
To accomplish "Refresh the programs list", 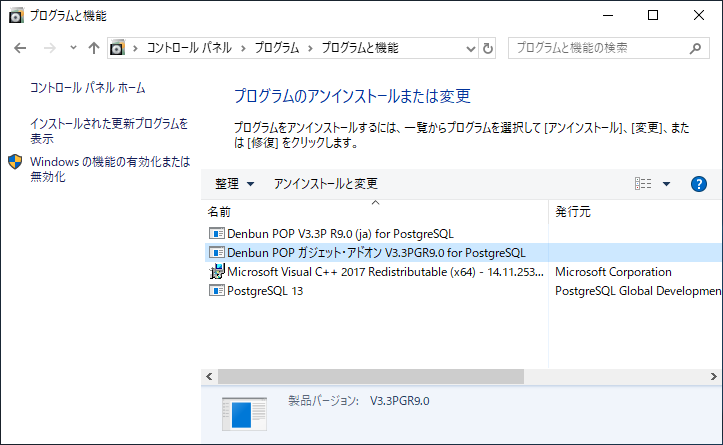I will tap(487, 48).
